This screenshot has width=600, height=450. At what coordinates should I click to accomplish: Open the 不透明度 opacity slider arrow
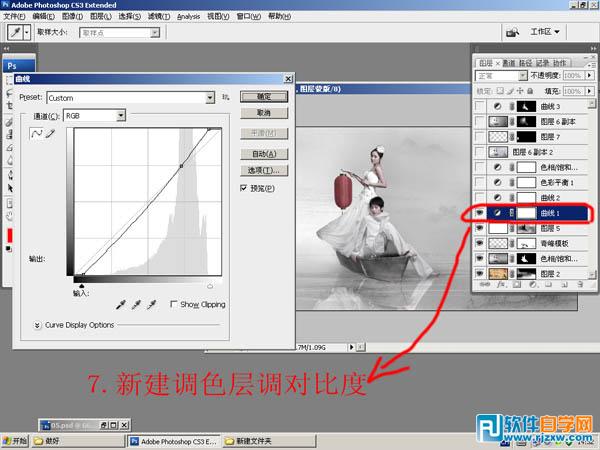pos(590,76)
